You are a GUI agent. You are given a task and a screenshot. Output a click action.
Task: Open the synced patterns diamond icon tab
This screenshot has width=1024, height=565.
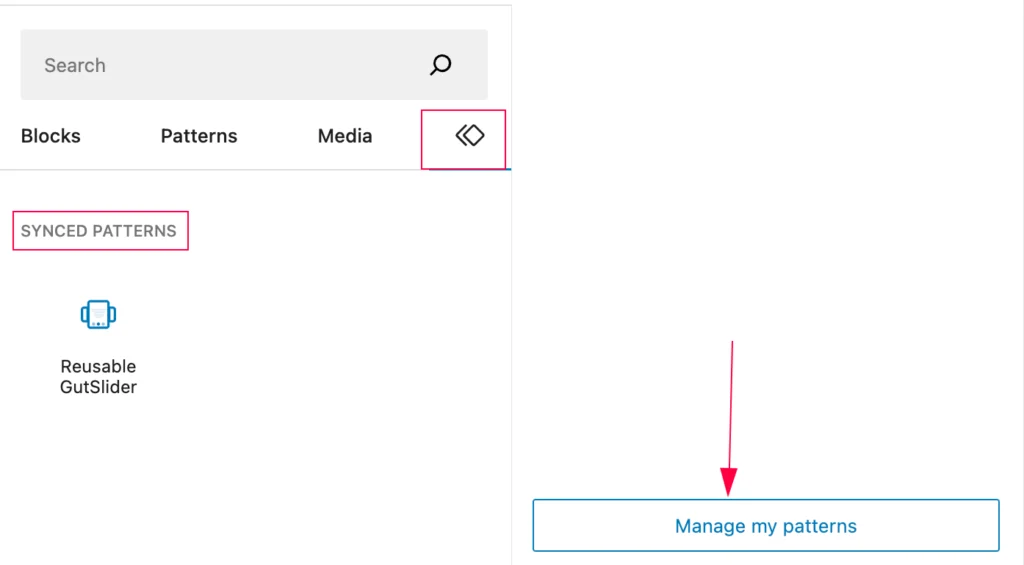(469, 136)
